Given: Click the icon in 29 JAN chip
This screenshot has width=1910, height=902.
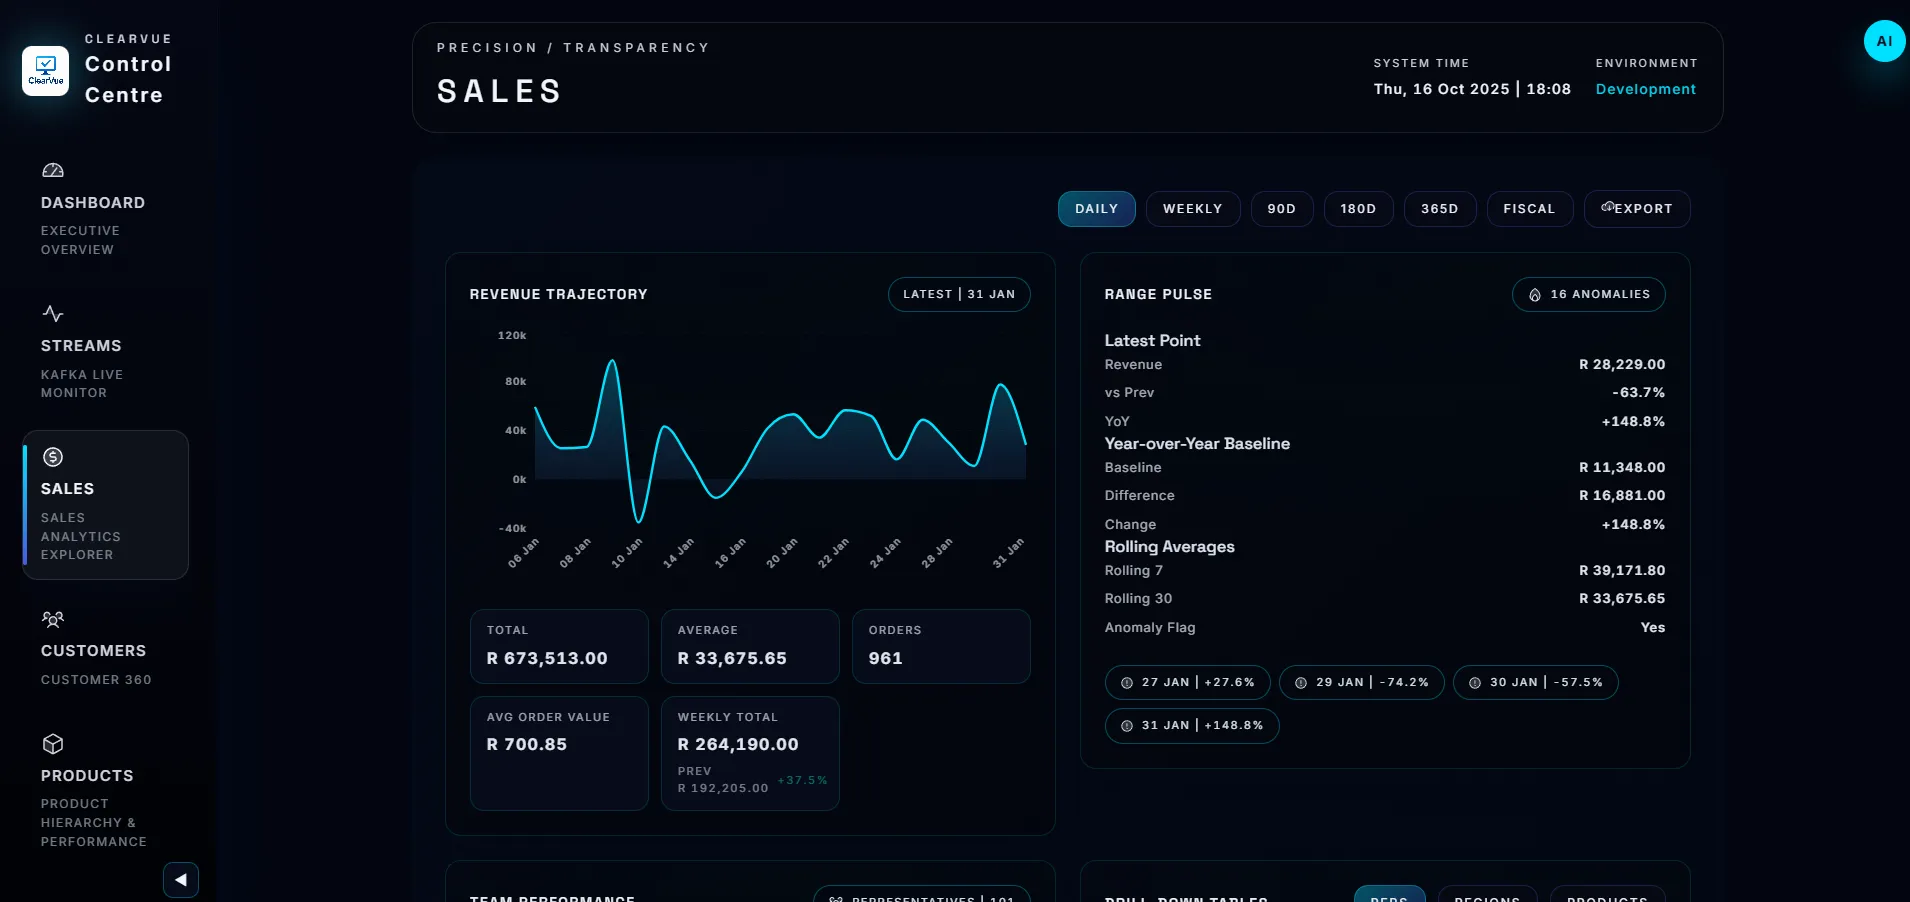Looking at the screenshot, I should pos(1301,683).
